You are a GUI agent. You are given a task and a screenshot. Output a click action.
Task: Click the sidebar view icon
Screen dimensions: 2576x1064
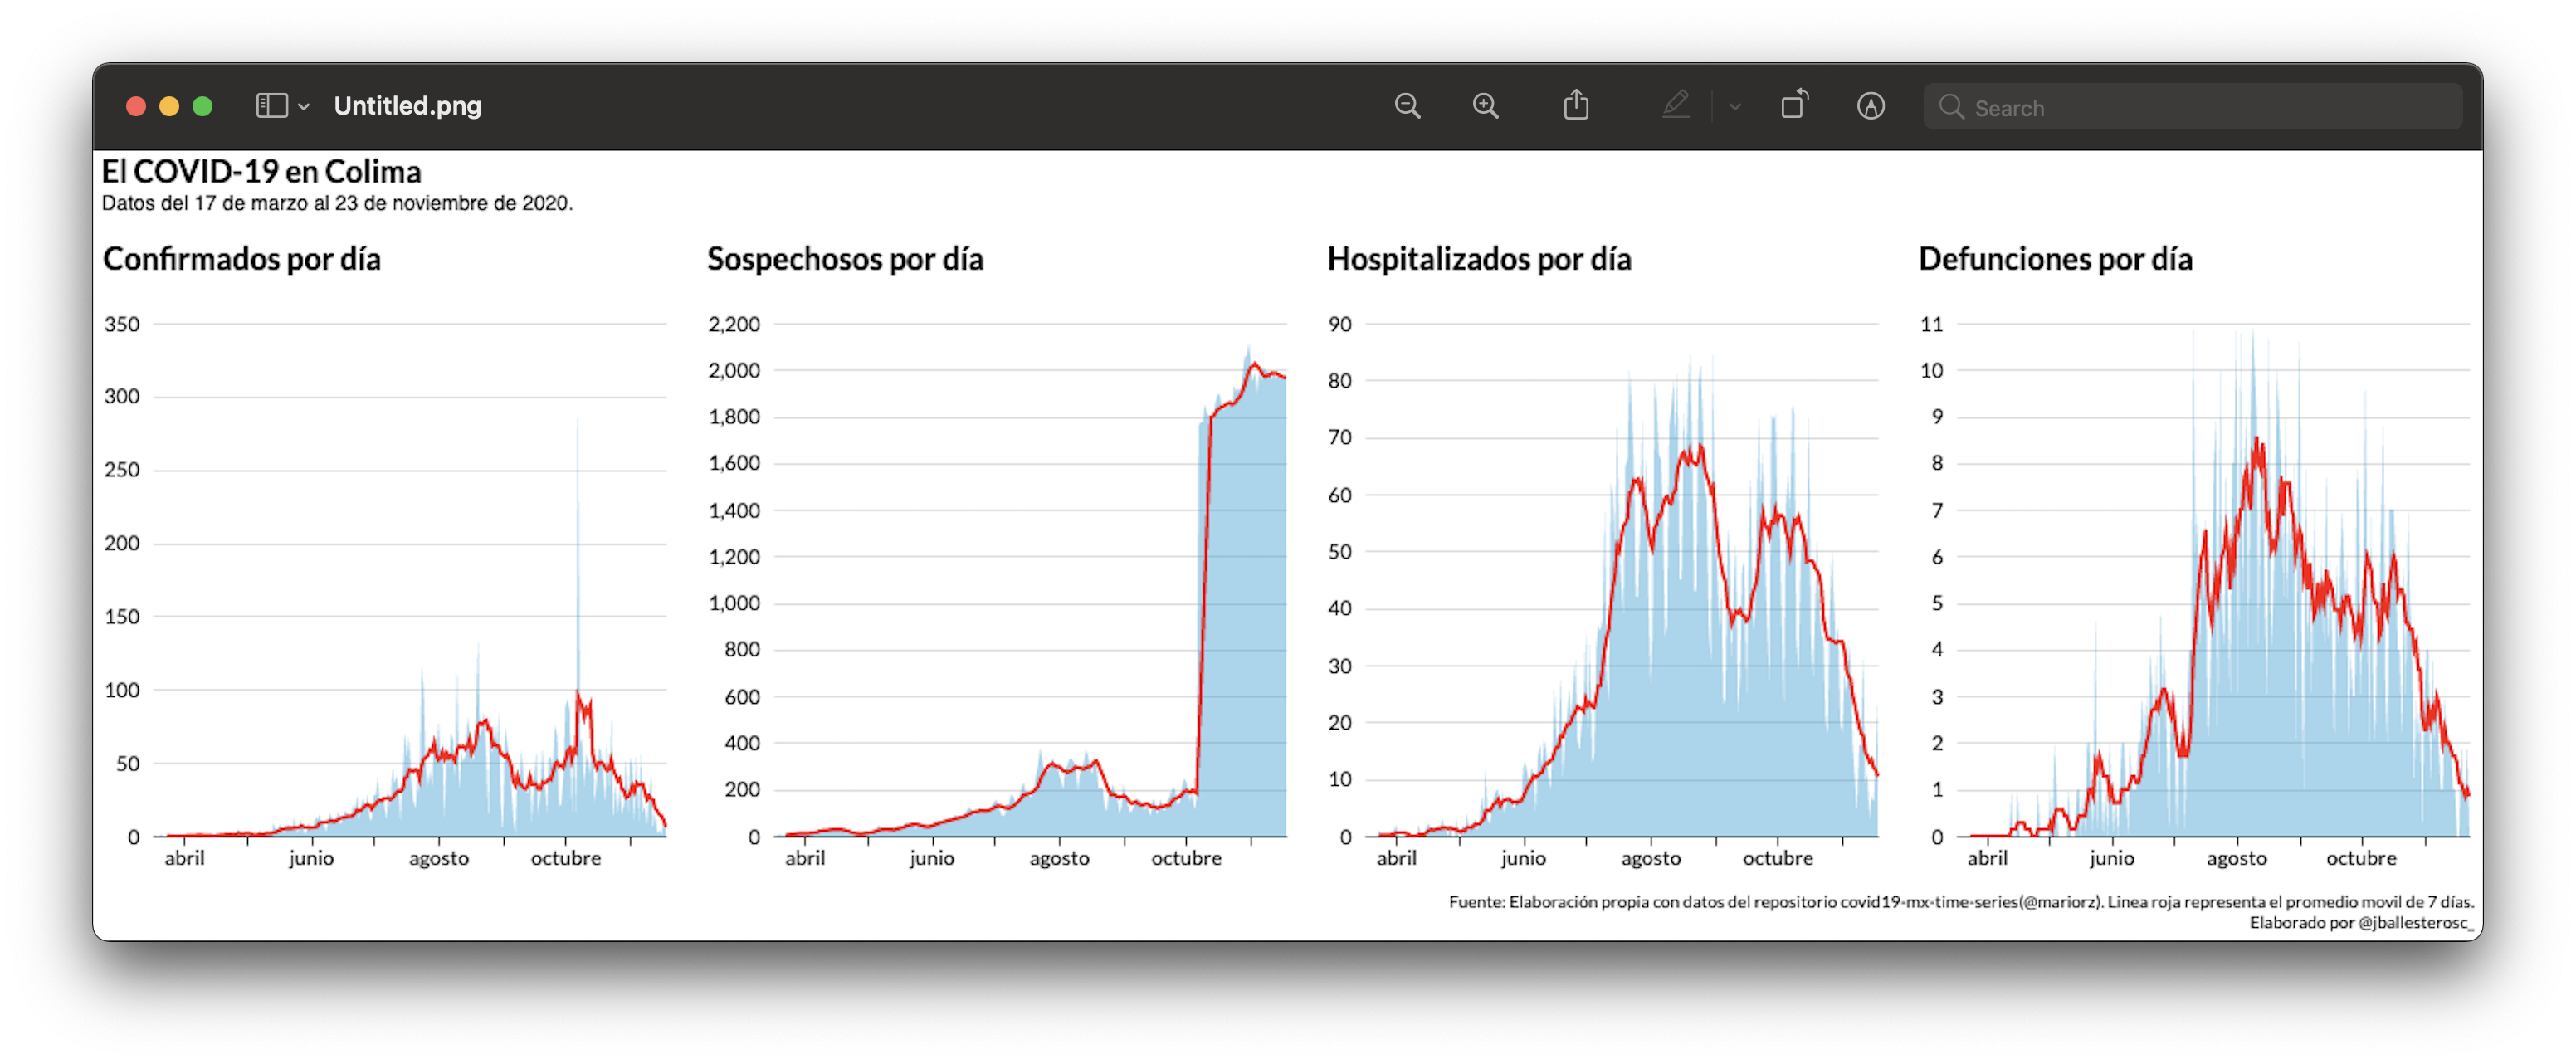pyautogui.click(x=272, y=106)
